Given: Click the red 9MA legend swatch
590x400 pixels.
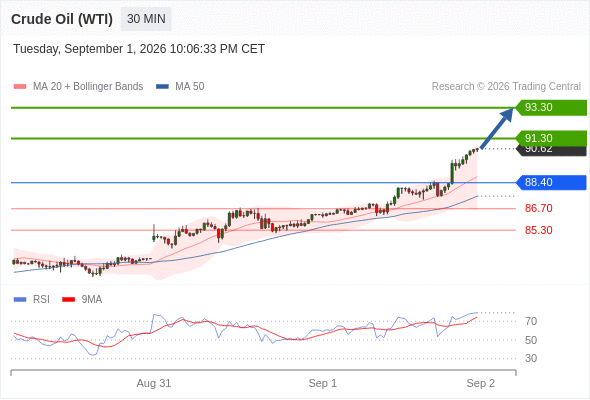Looking at the screenshot, I should [68, 300].
